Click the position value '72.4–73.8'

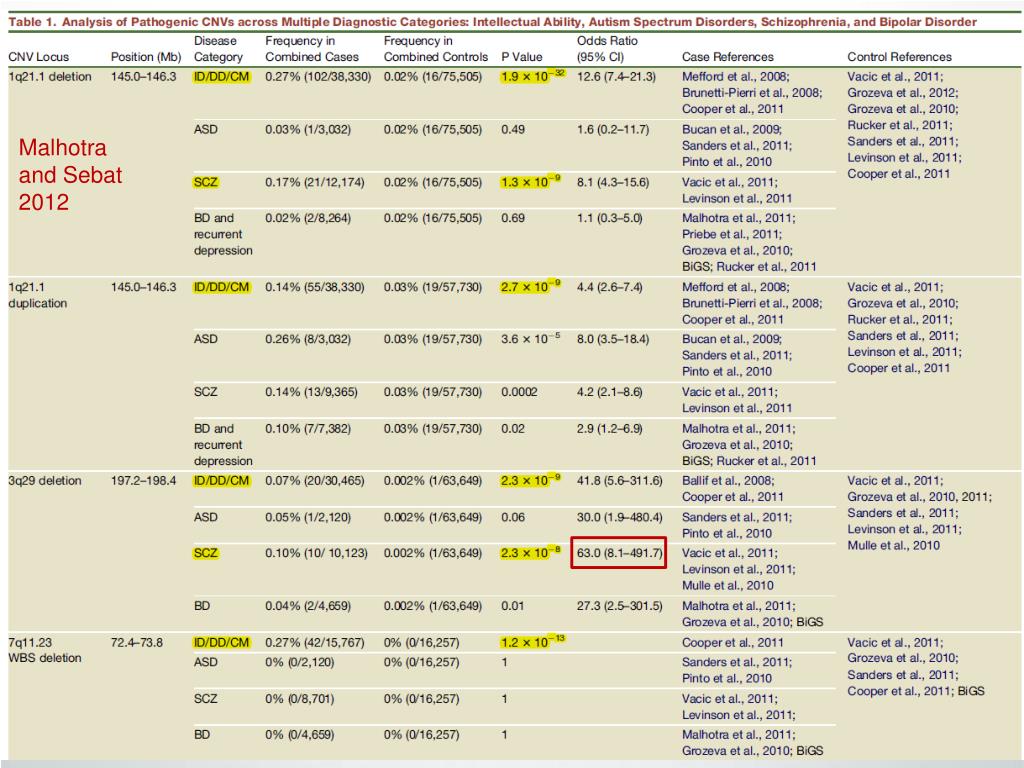(136, 643)
